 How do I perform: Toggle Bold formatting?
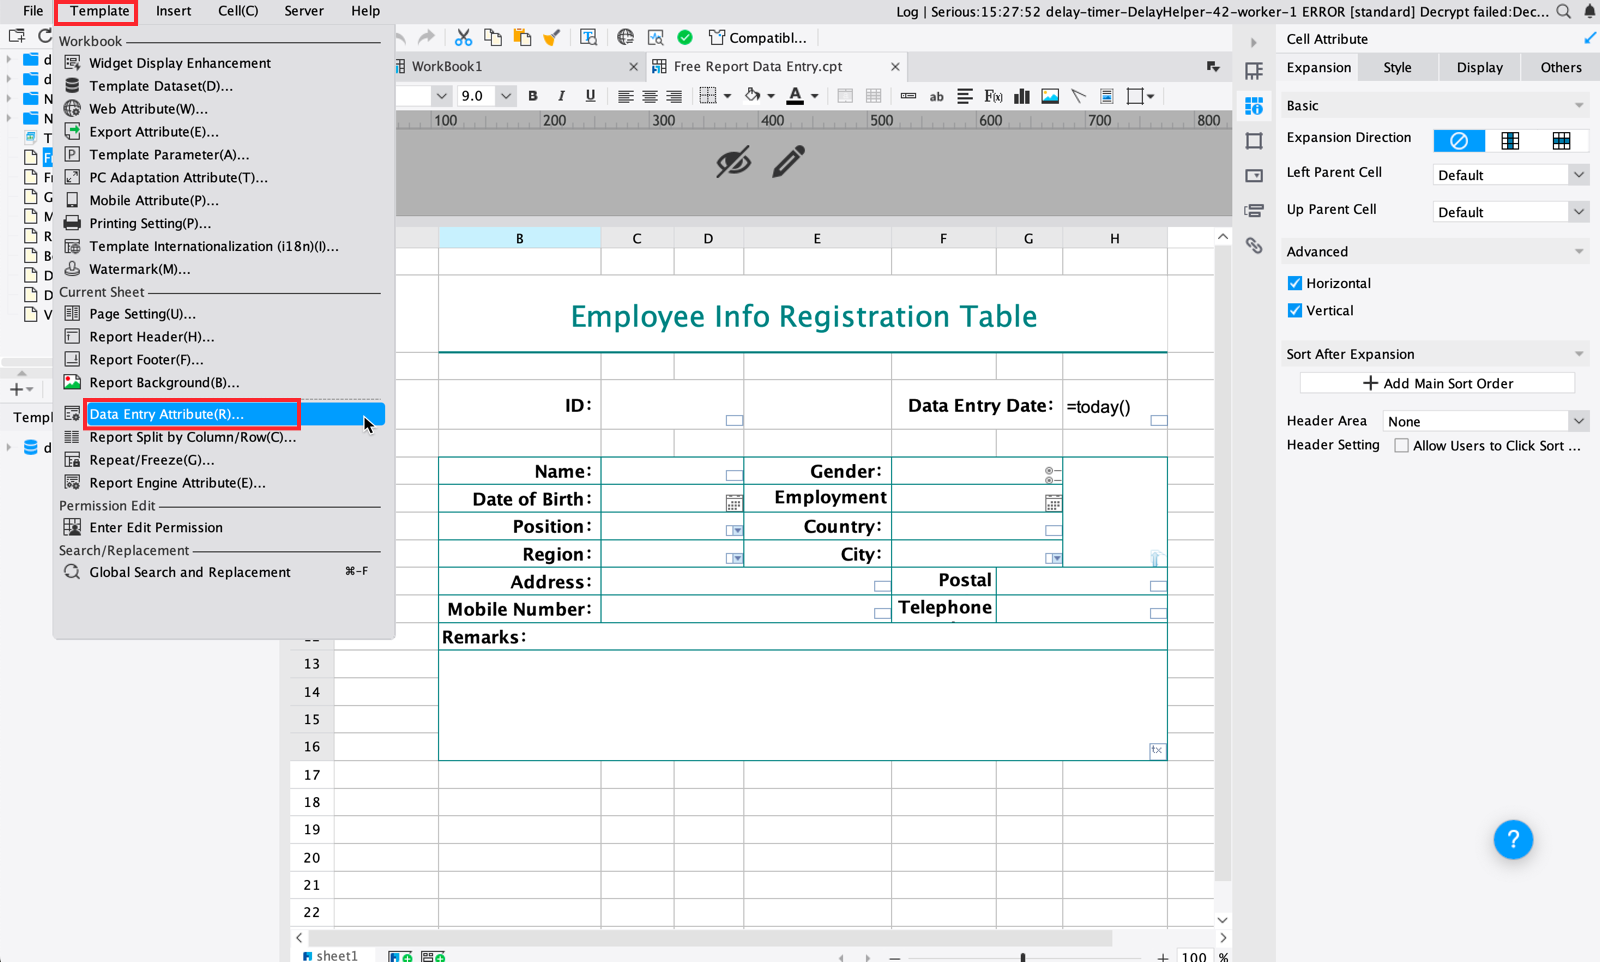click(533, 96)
